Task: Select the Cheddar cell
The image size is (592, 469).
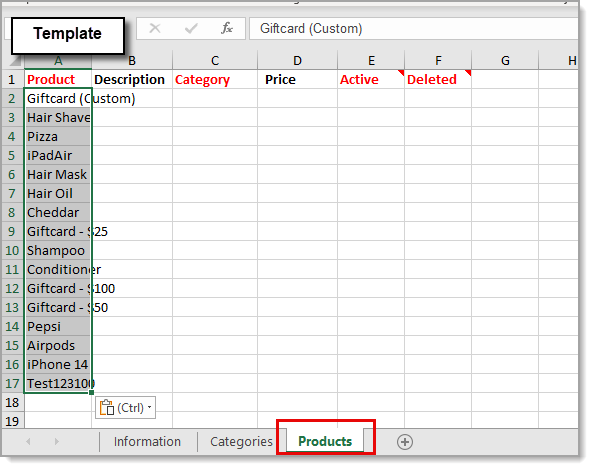Action: (58, 212)
